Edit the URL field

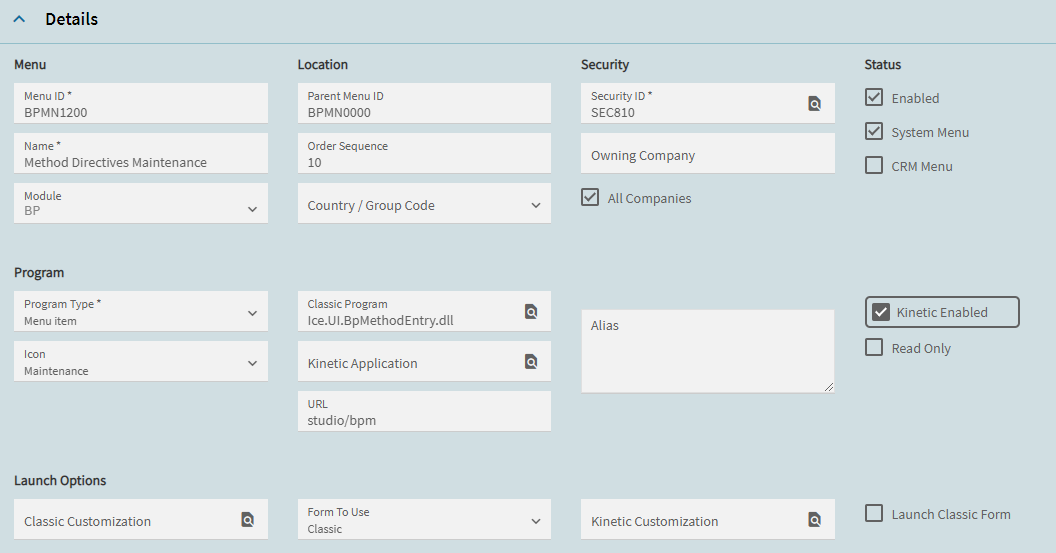424,412
